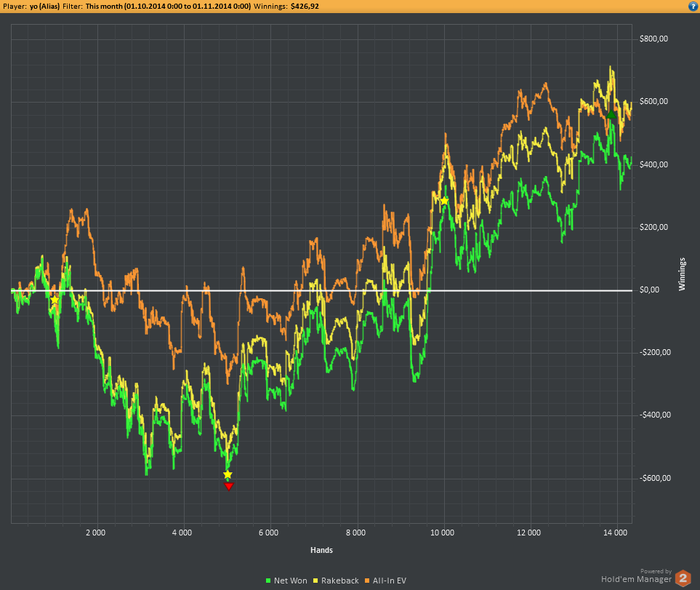Click the $200,00 axis label
The width and height of the screenshot is (700, 590).
click(654, 227)
